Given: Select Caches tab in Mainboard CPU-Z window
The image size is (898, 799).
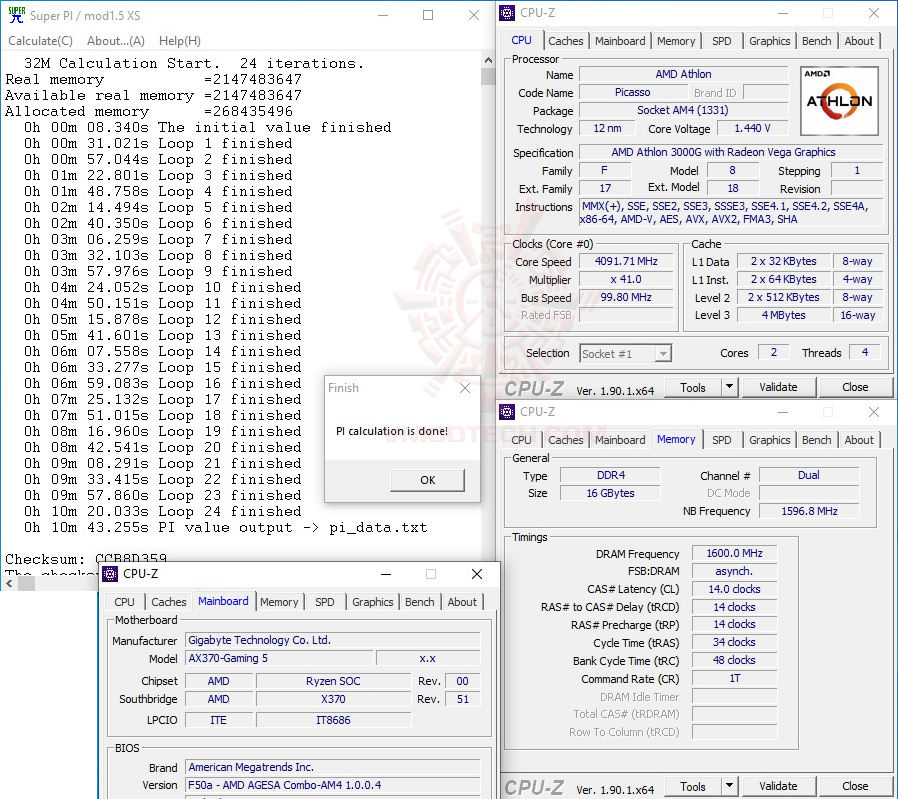Looking at the screenshot, I should tap(168, 602).
